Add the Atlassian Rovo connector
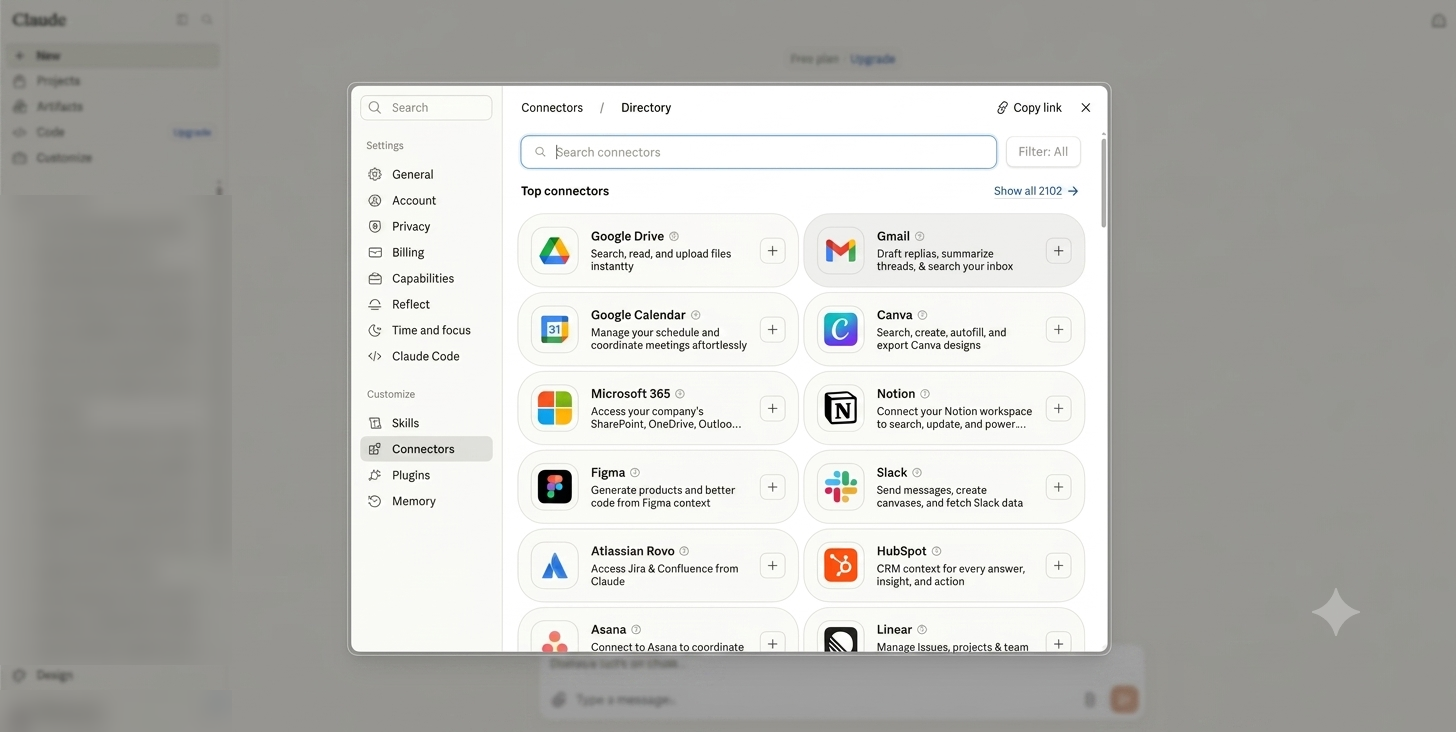Screen dimensions: 1456x732 [772, 566]
